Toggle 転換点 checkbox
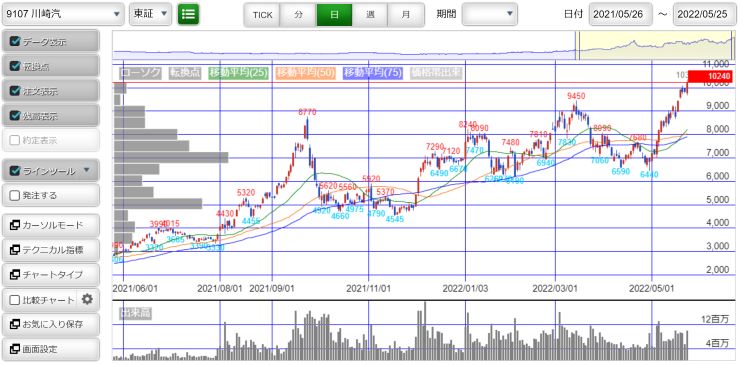Image resolution: width=740 pixels, height=365 pixels. coord(15,67)
